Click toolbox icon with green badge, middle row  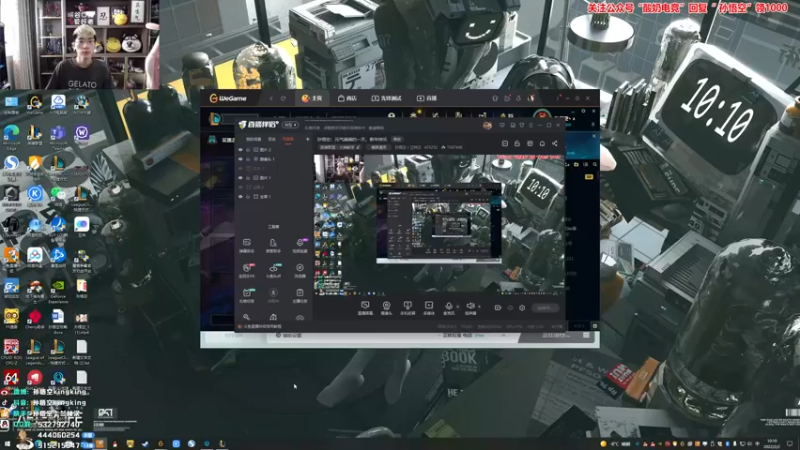point(273,270)
